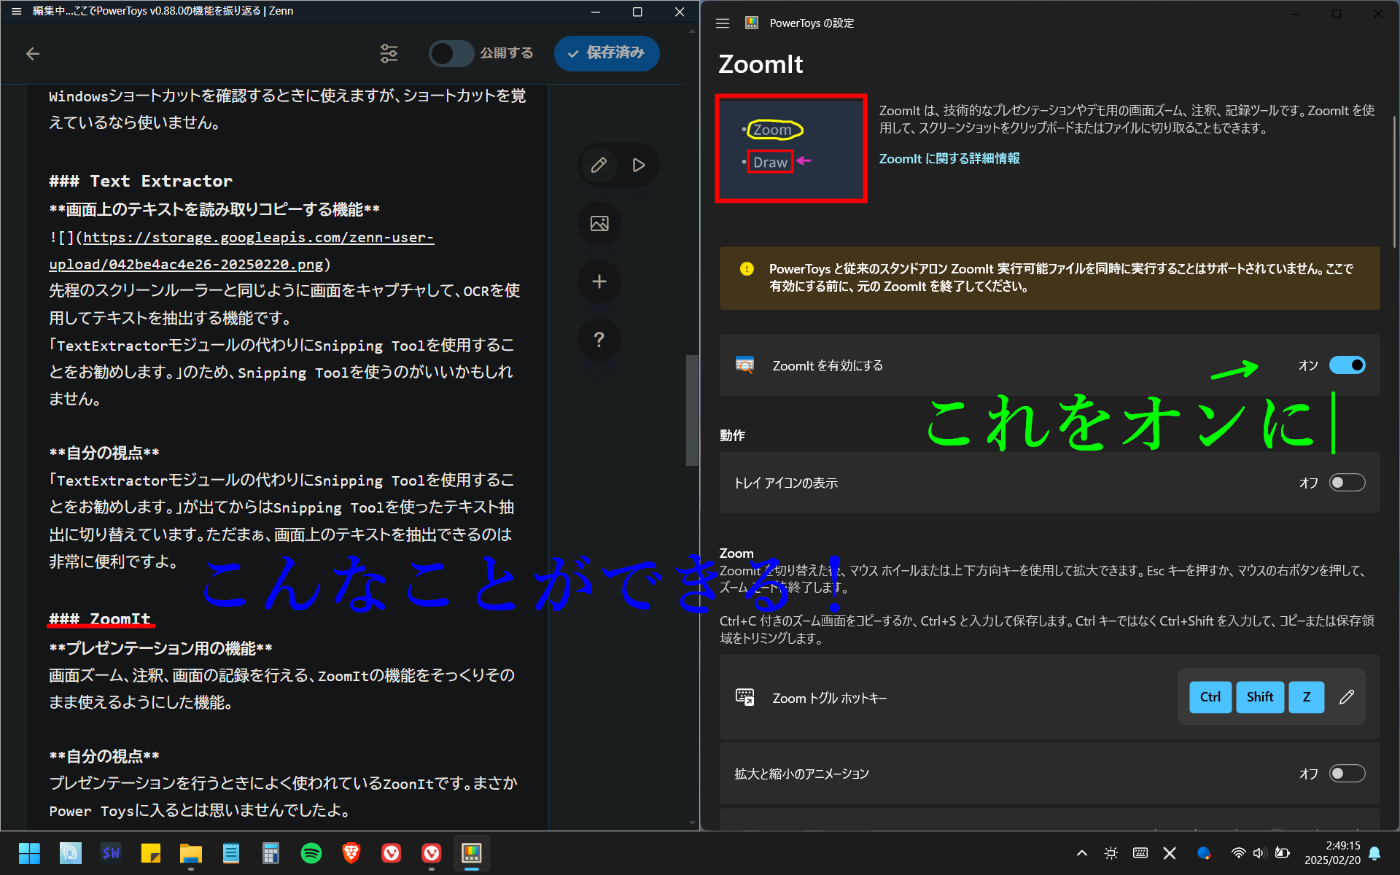Open notification bell in the taskbar

[x=1375, y=853]
